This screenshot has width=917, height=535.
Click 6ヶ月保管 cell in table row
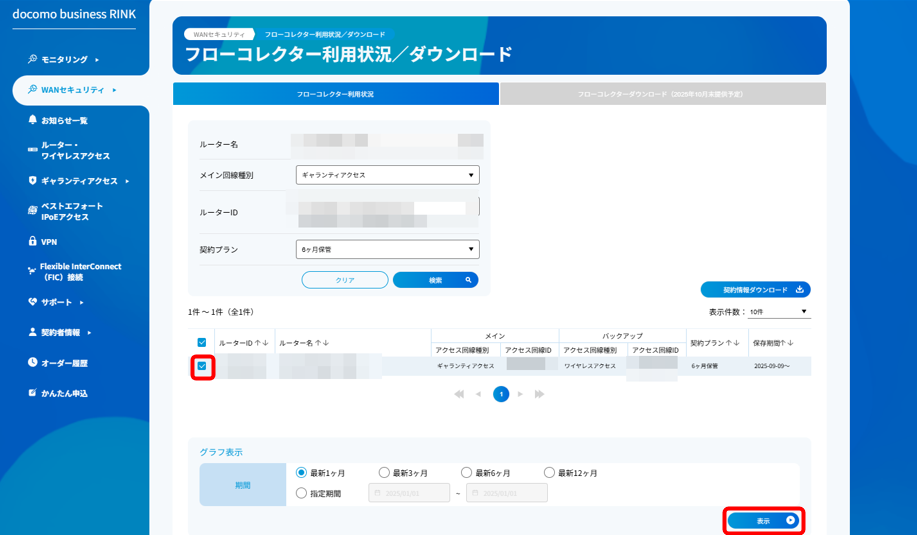point(705,366)
